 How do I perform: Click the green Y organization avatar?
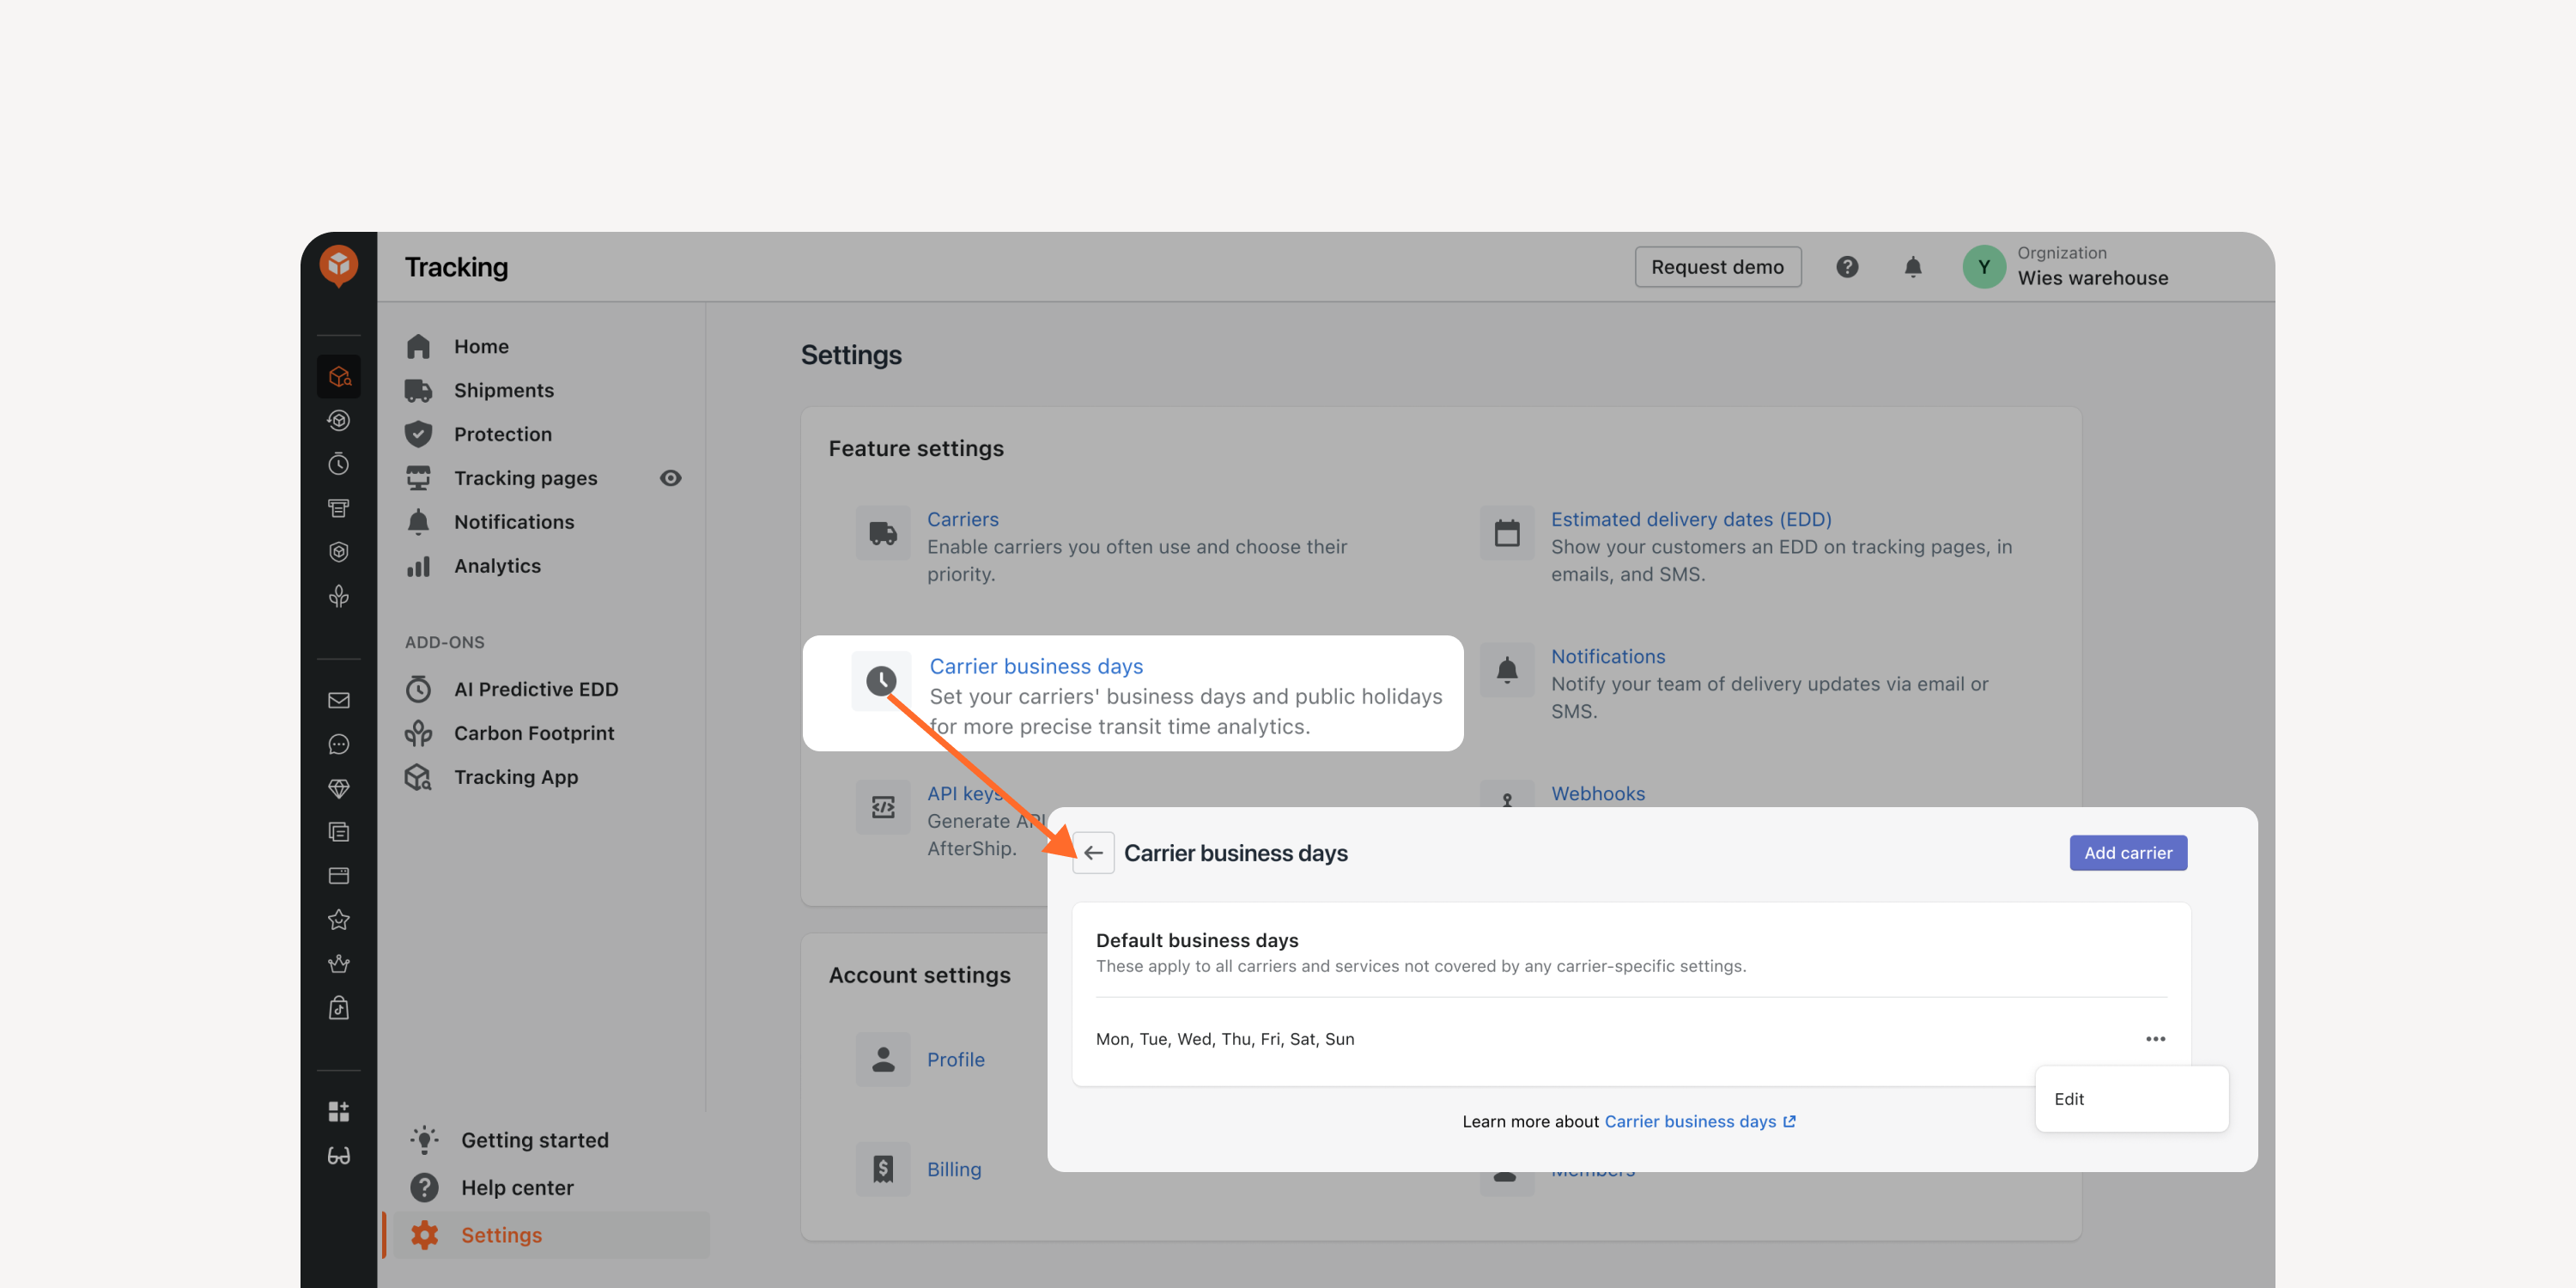[x=1983, y=267]
